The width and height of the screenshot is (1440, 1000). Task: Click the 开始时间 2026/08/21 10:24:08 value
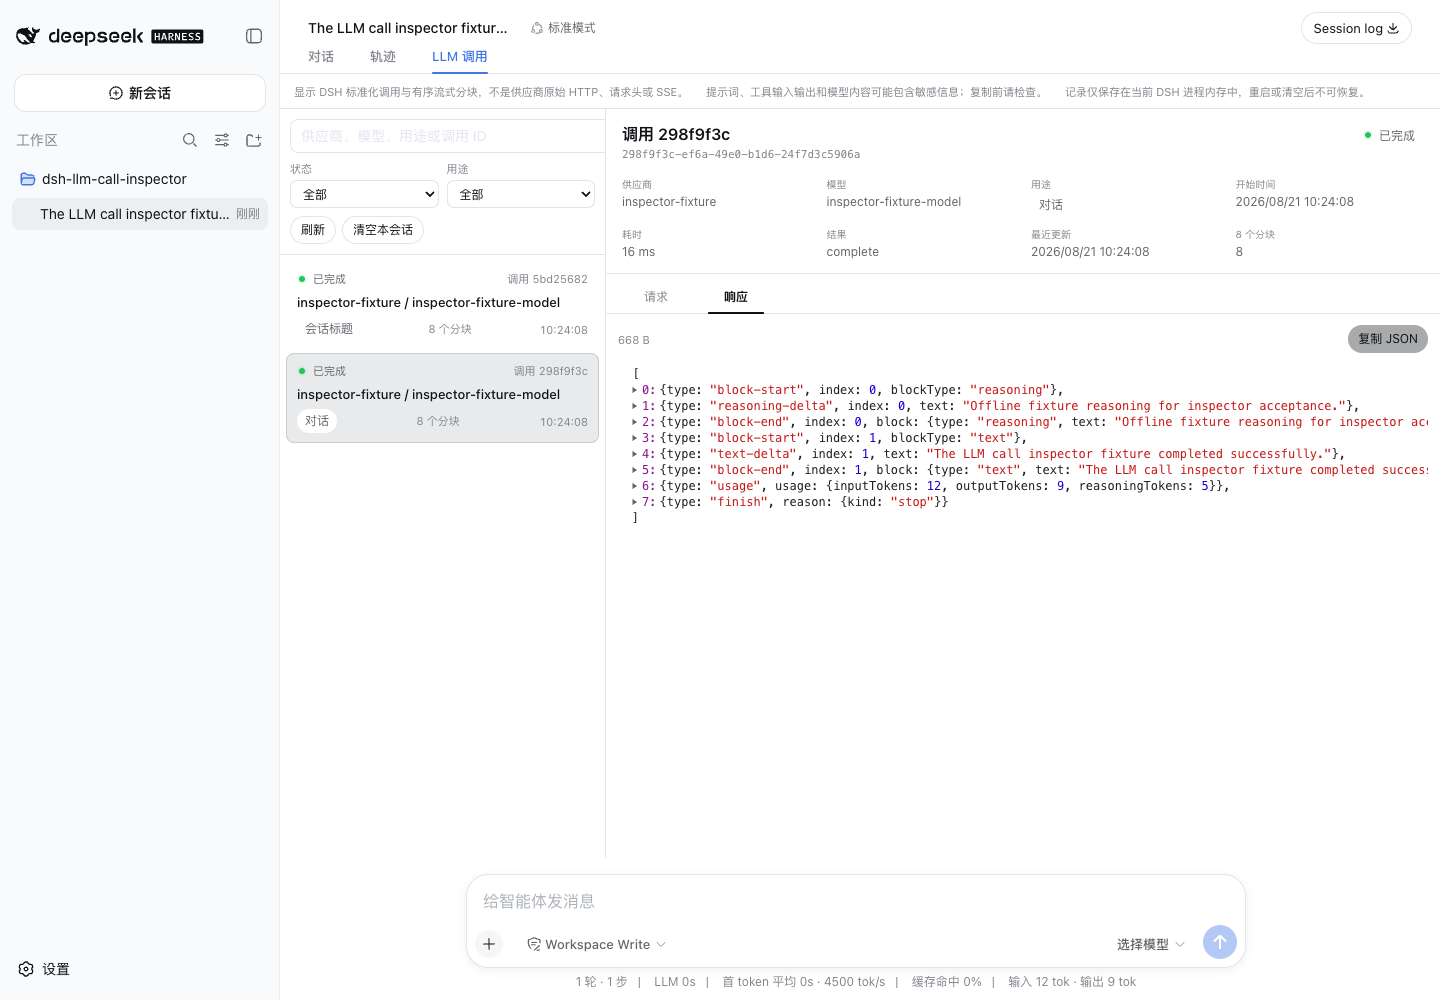(x=1295, y=202)
